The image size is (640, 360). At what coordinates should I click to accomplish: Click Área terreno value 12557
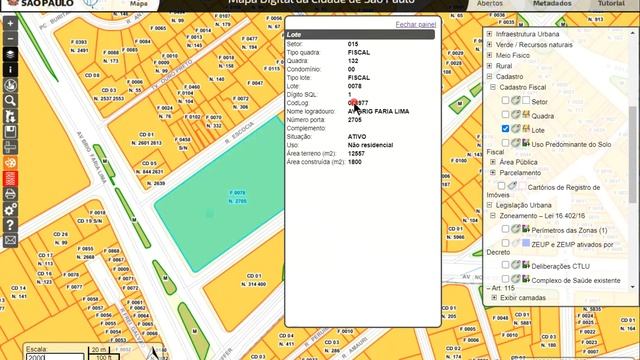click(x=356, y=153)
